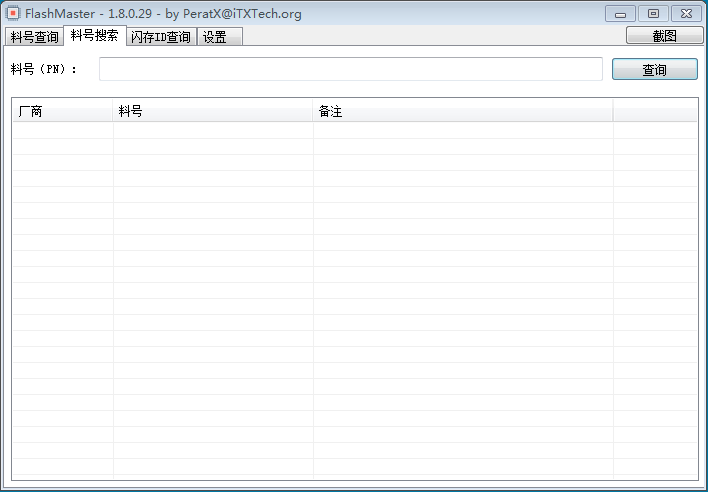Click the divider between 料号 and 备注 headers

313,112
